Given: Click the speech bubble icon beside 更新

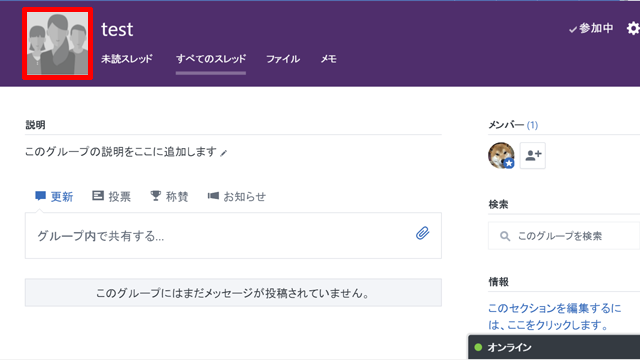Looking at the screenshot, I should [40, 196].
